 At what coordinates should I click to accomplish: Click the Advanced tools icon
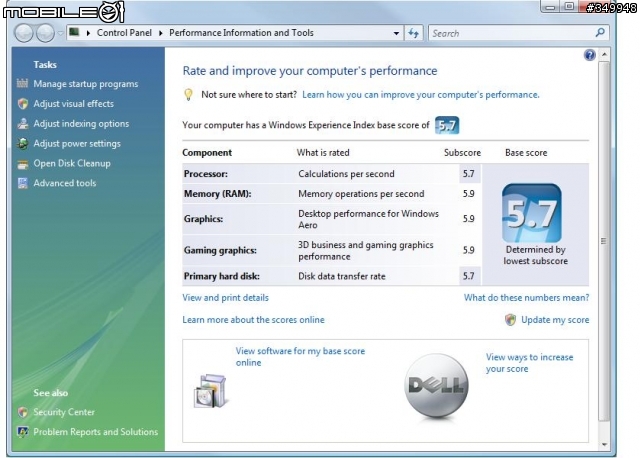23,183
